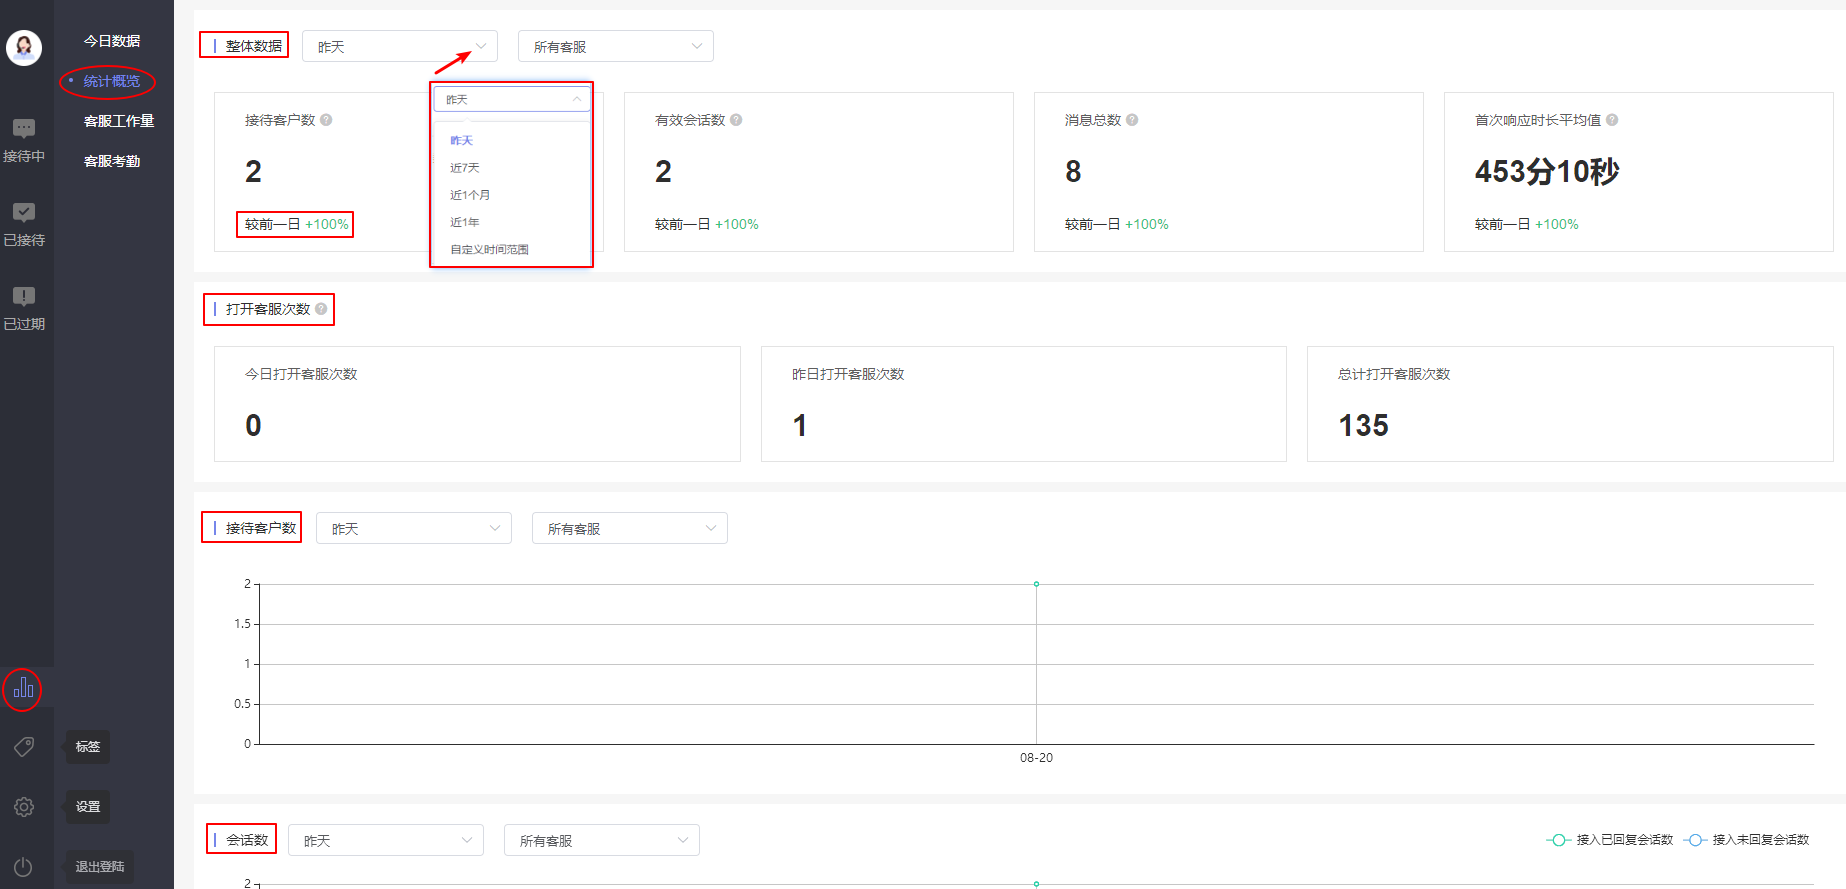The height and width of the screenshot is (889, 1846).
Task: Click help icon beside 首次响应时长平均值
Action: (x=1612, y=120)
